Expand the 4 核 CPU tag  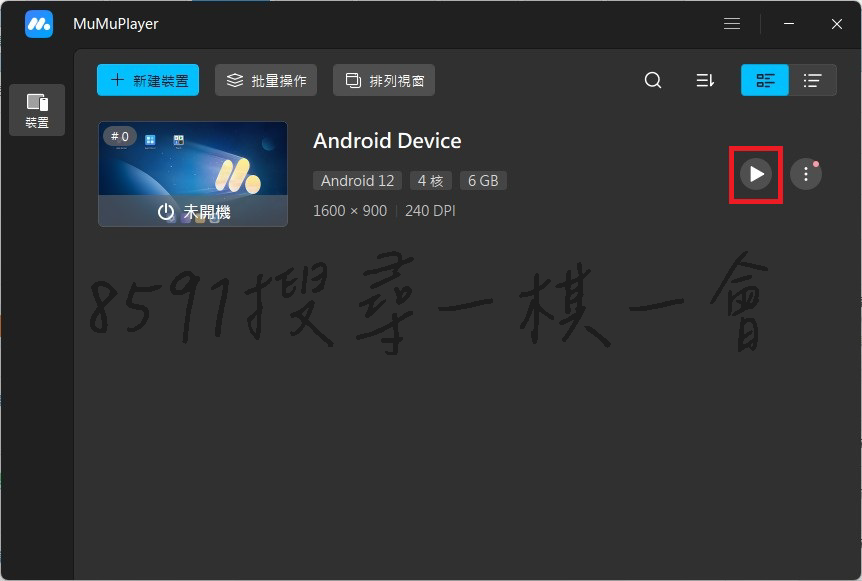click(430, 180)
